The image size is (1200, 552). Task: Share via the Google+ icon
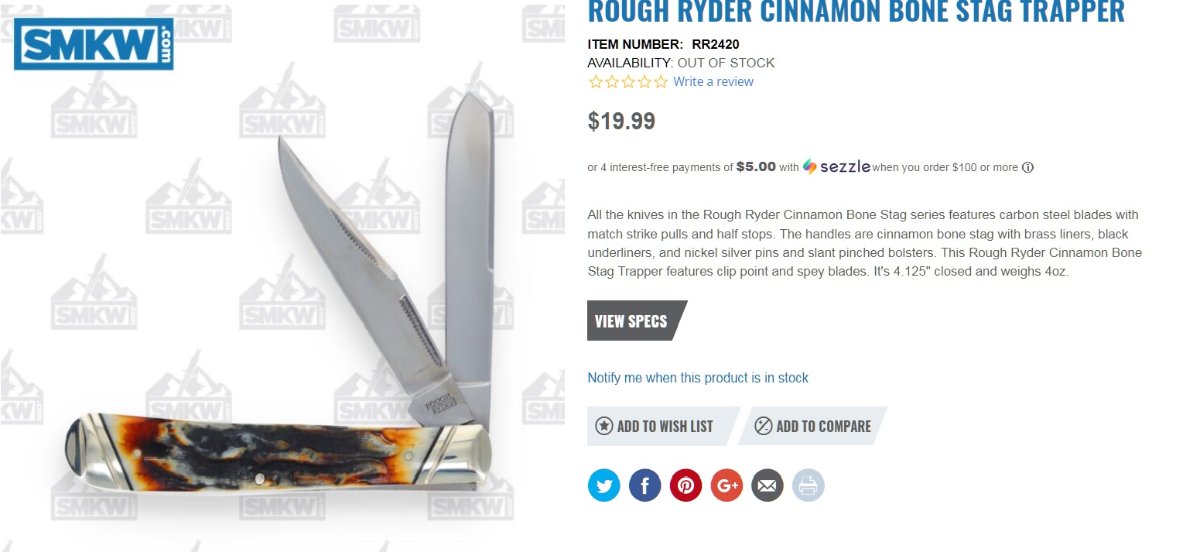pyautogui.click(x=727, y=486)
